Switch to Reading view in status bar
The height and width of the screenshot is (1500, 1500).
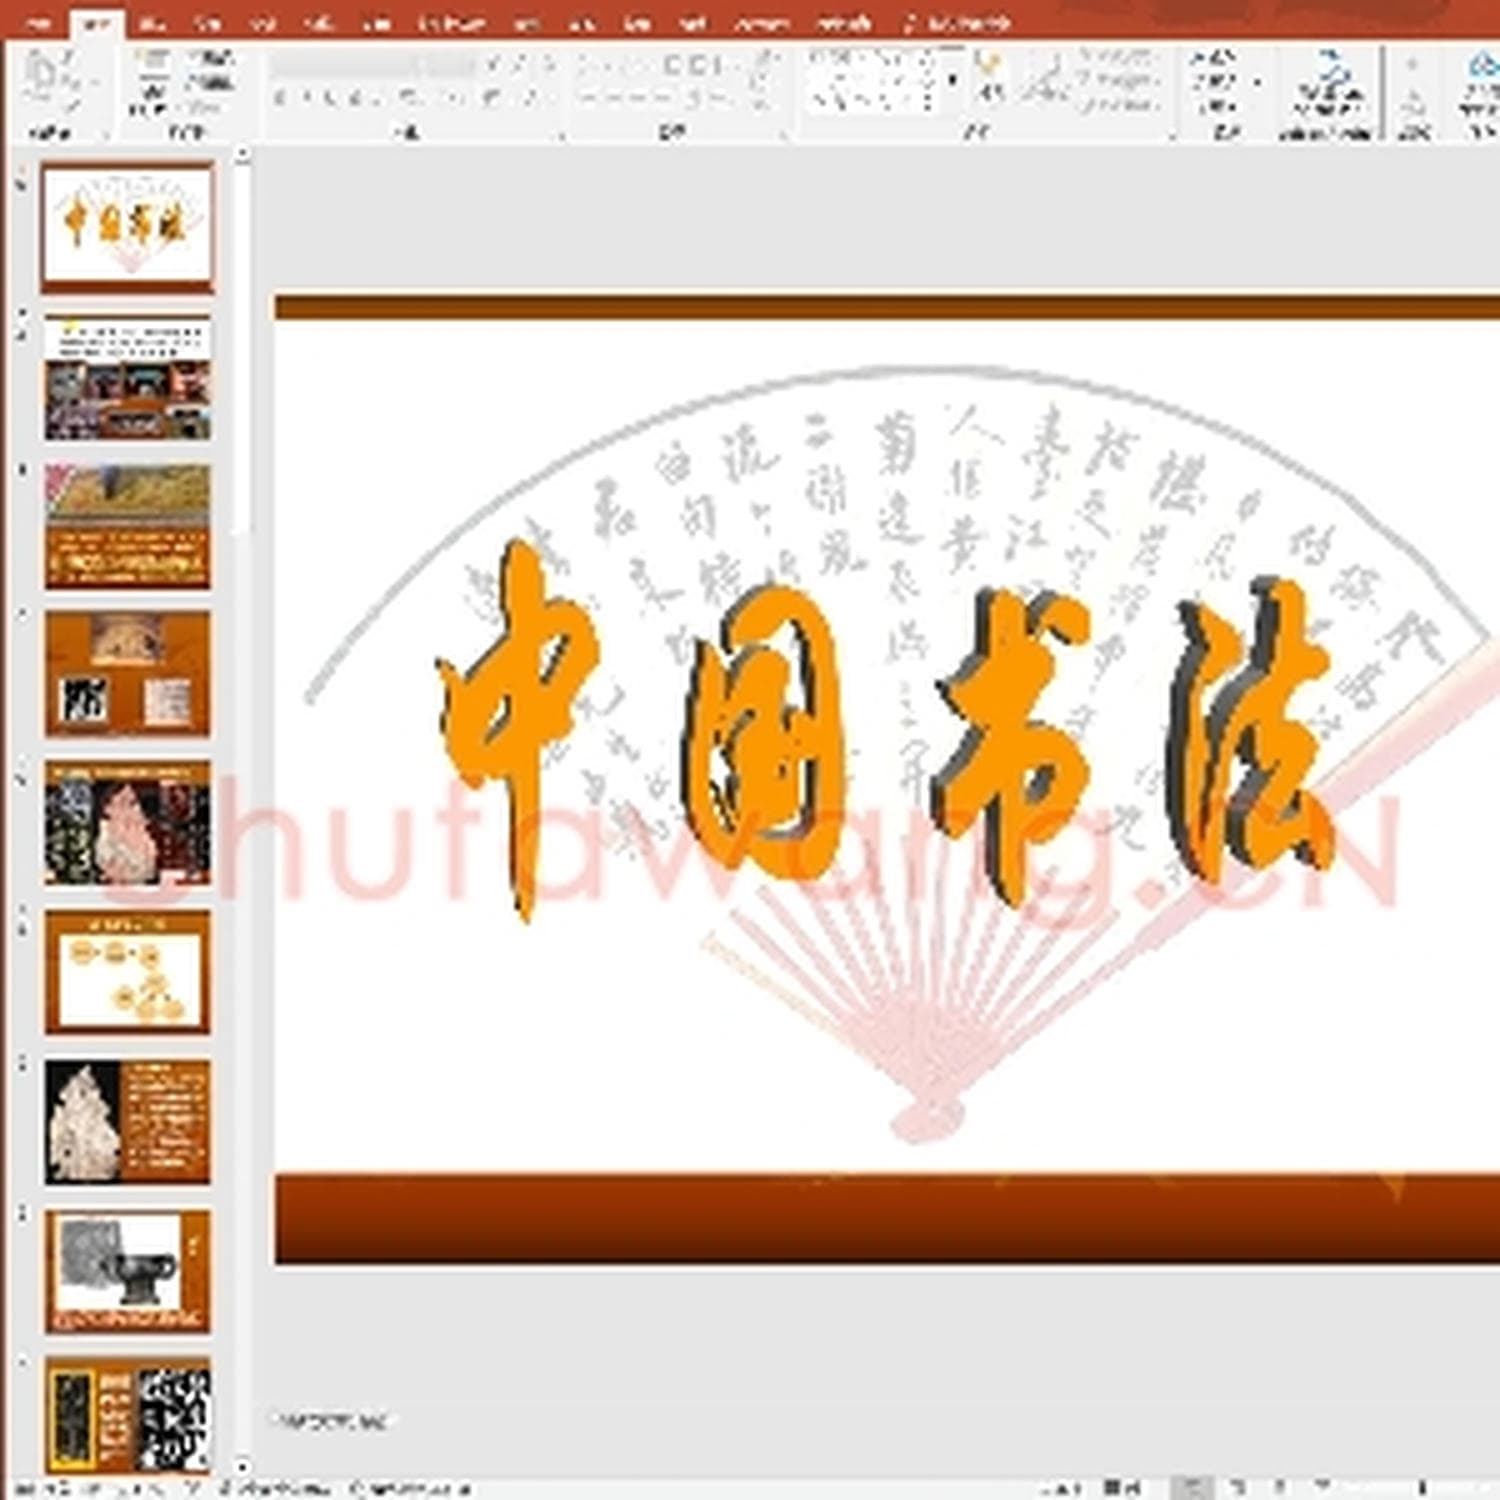[1279, 1487]
